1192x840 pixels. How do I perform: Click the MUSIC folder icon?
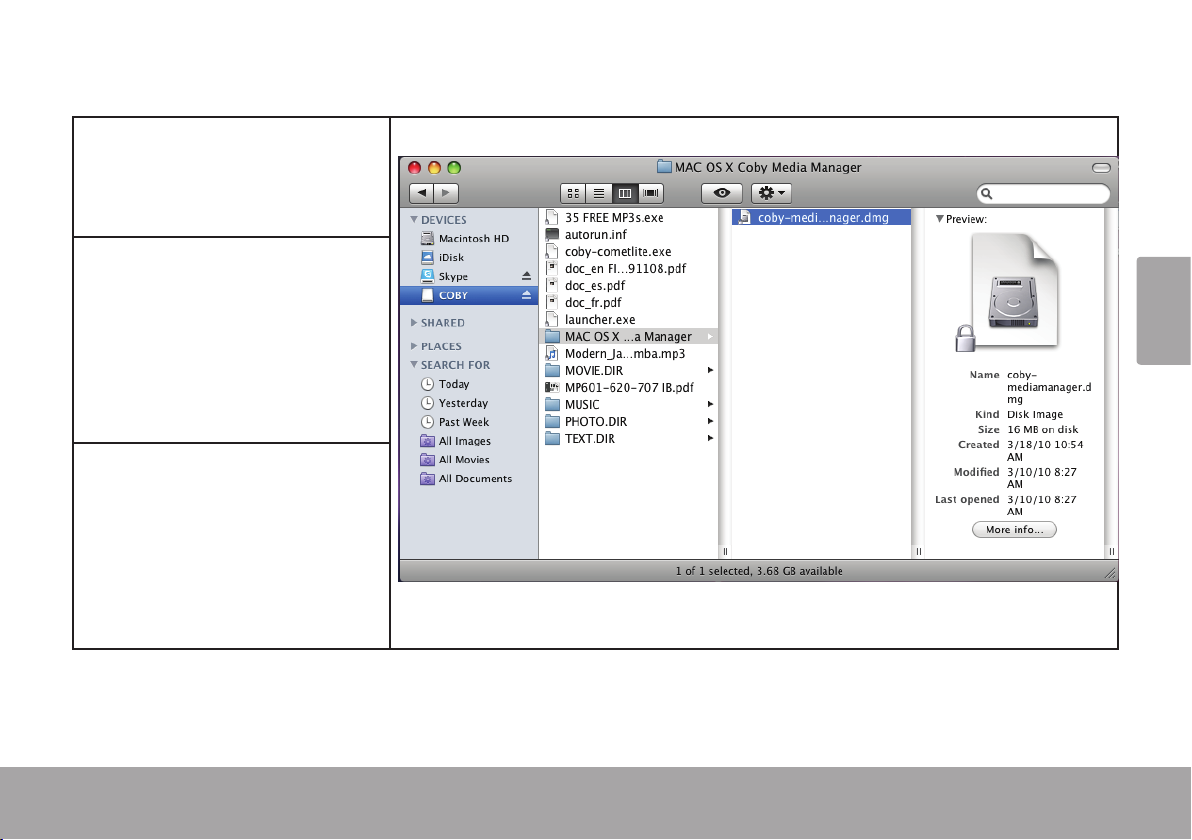click(x=553, y=404)
